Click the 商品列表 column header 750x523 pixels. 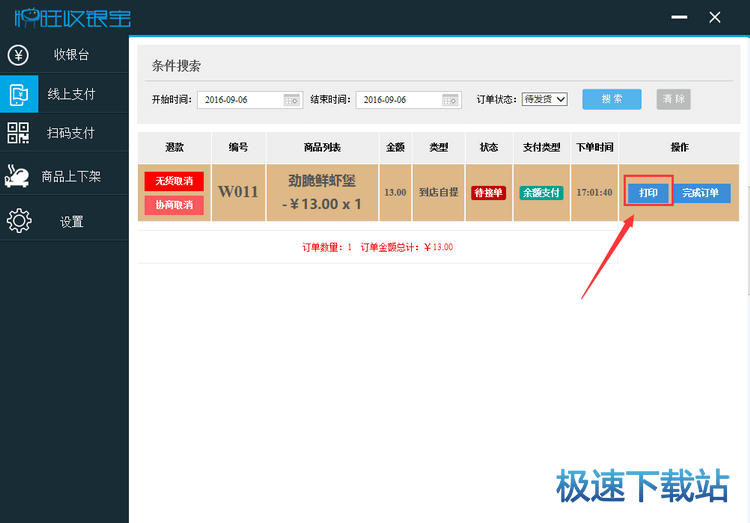point(322,147)
